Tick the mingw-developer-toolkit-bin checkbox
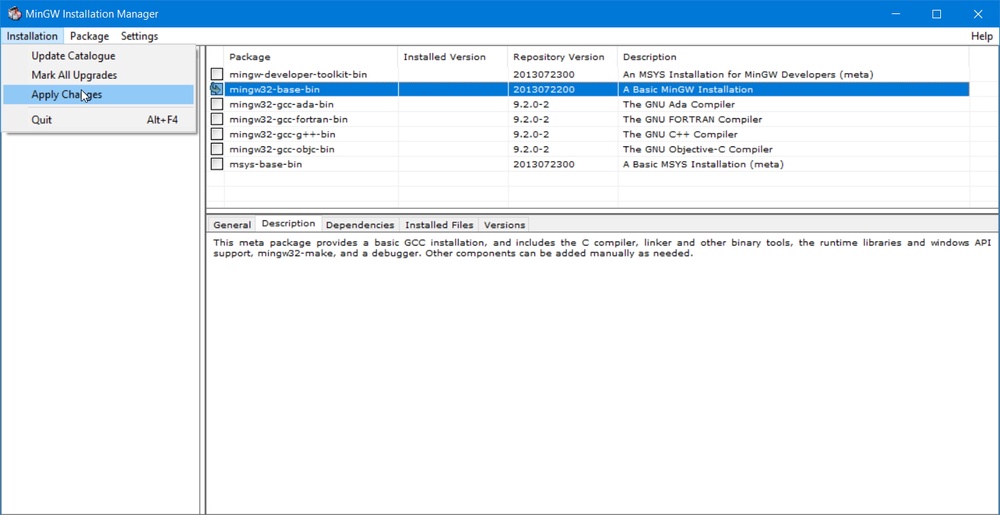 coord(217,74)
